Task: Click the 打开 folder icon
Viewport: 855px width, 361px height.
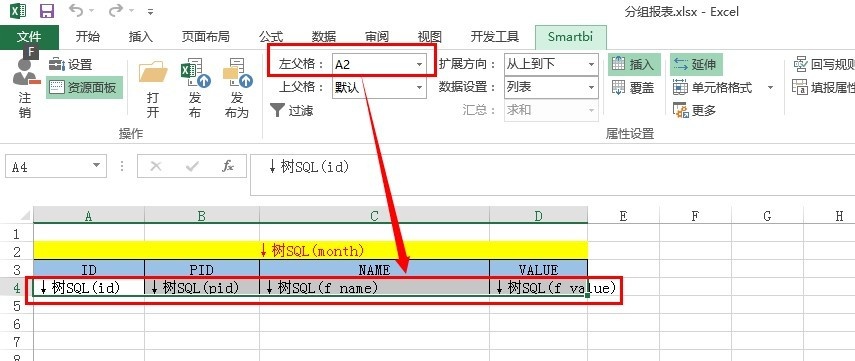Action: (x=153, y=73)
